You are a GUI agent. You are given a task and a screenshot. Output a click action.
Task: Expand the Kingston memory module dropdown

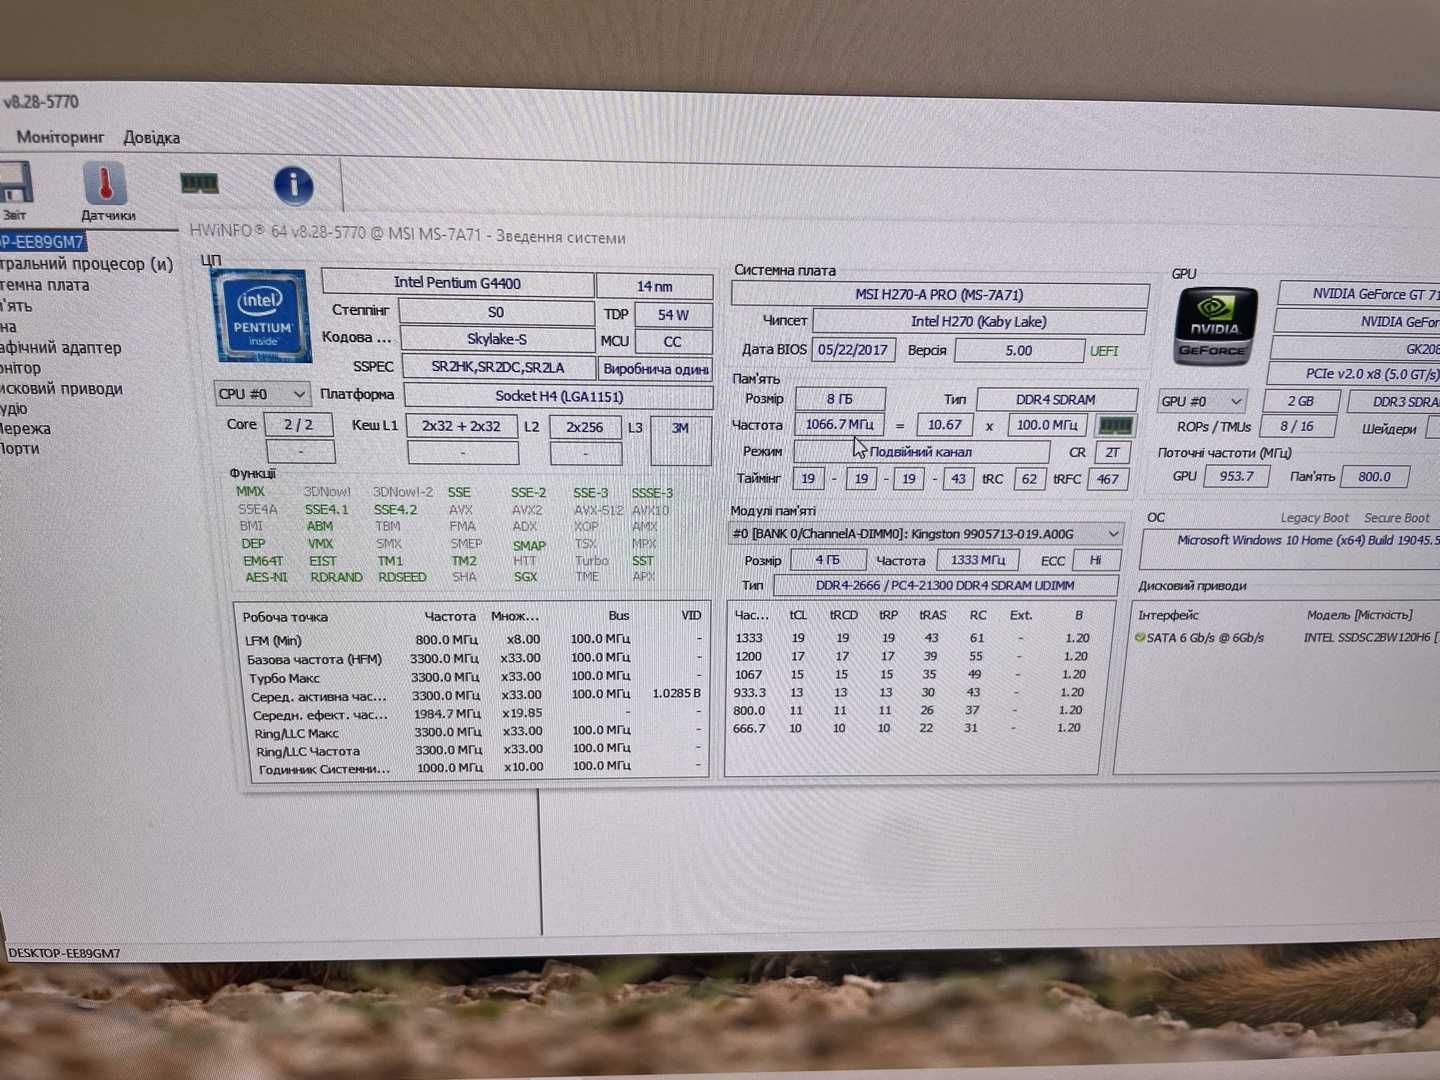(x=925, y=534)
